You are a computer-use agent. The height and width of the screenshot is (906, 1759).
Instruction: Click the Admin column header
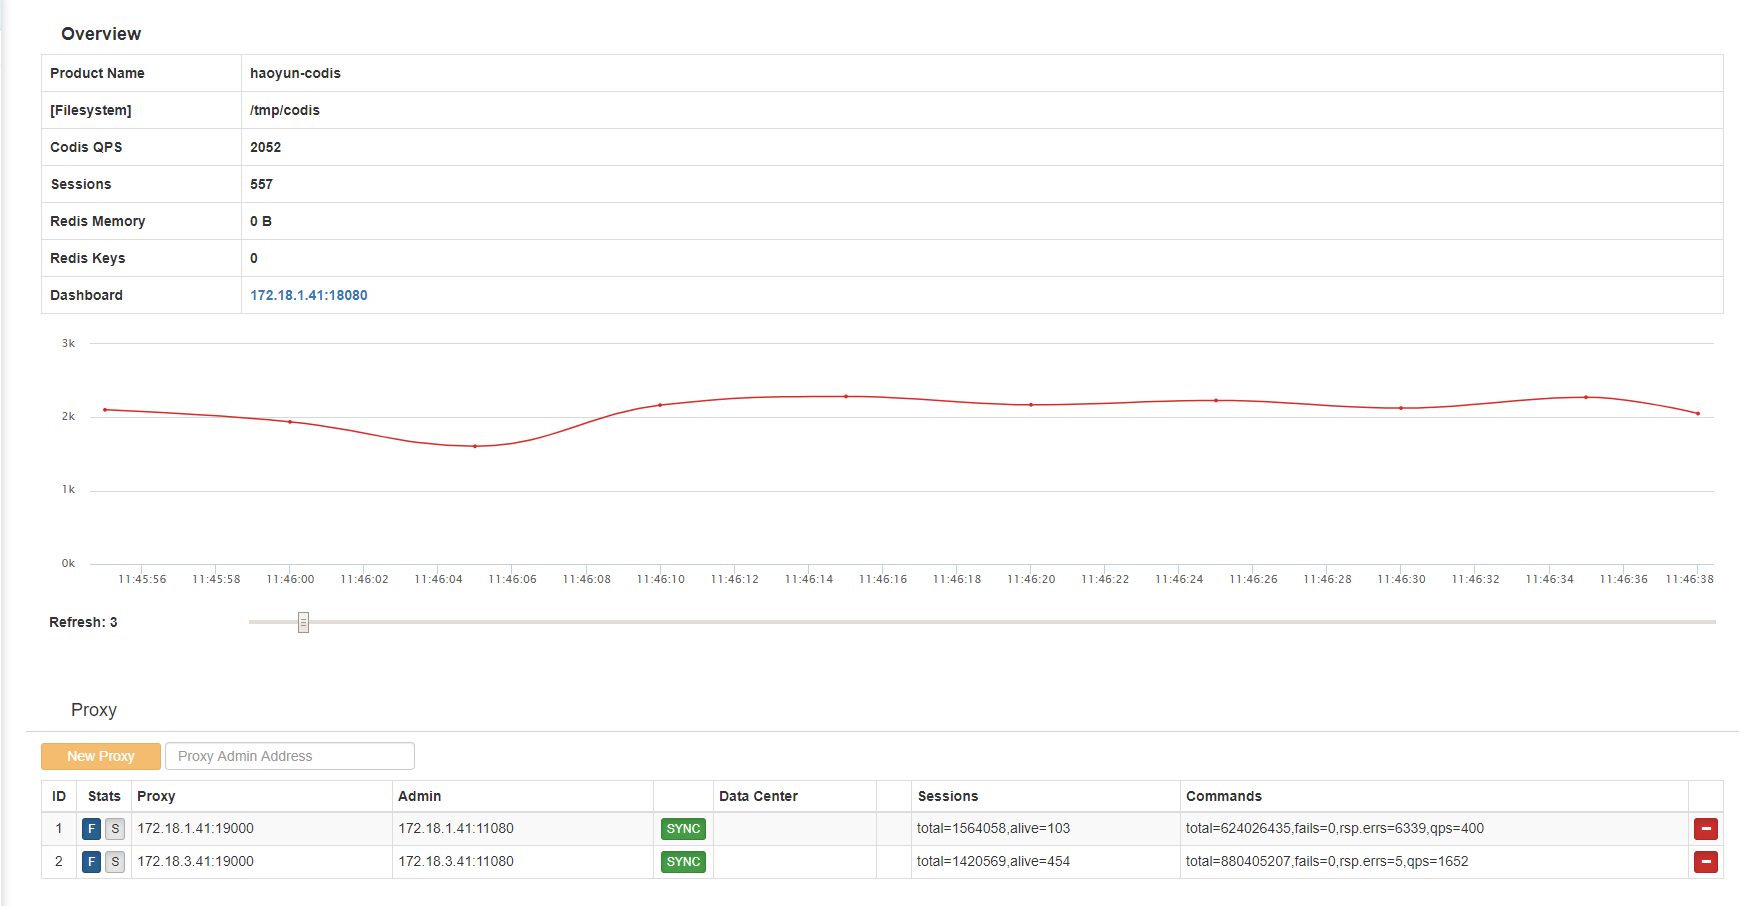(419, 796)
